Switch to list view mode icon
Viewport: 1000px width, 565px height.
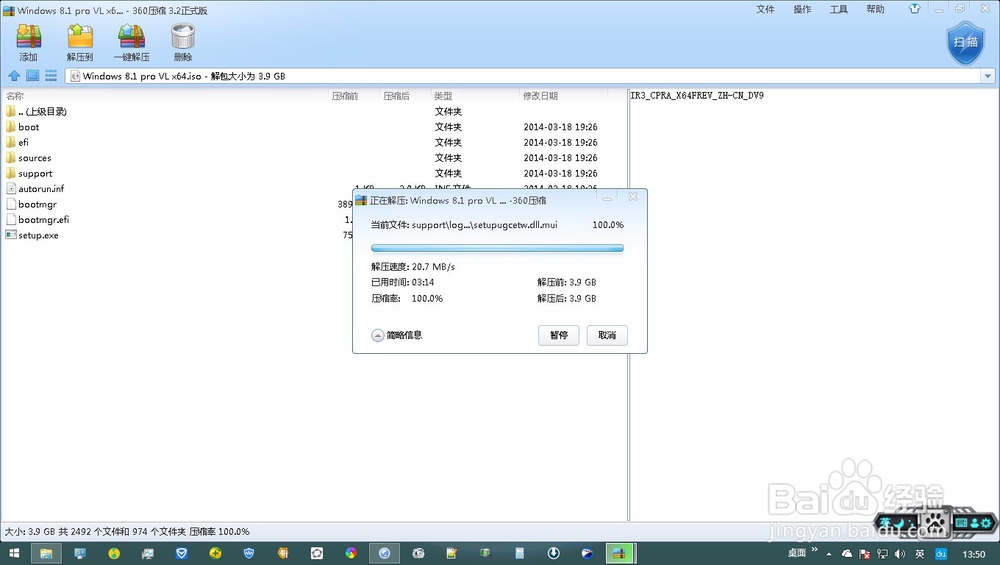pos(51,76)
